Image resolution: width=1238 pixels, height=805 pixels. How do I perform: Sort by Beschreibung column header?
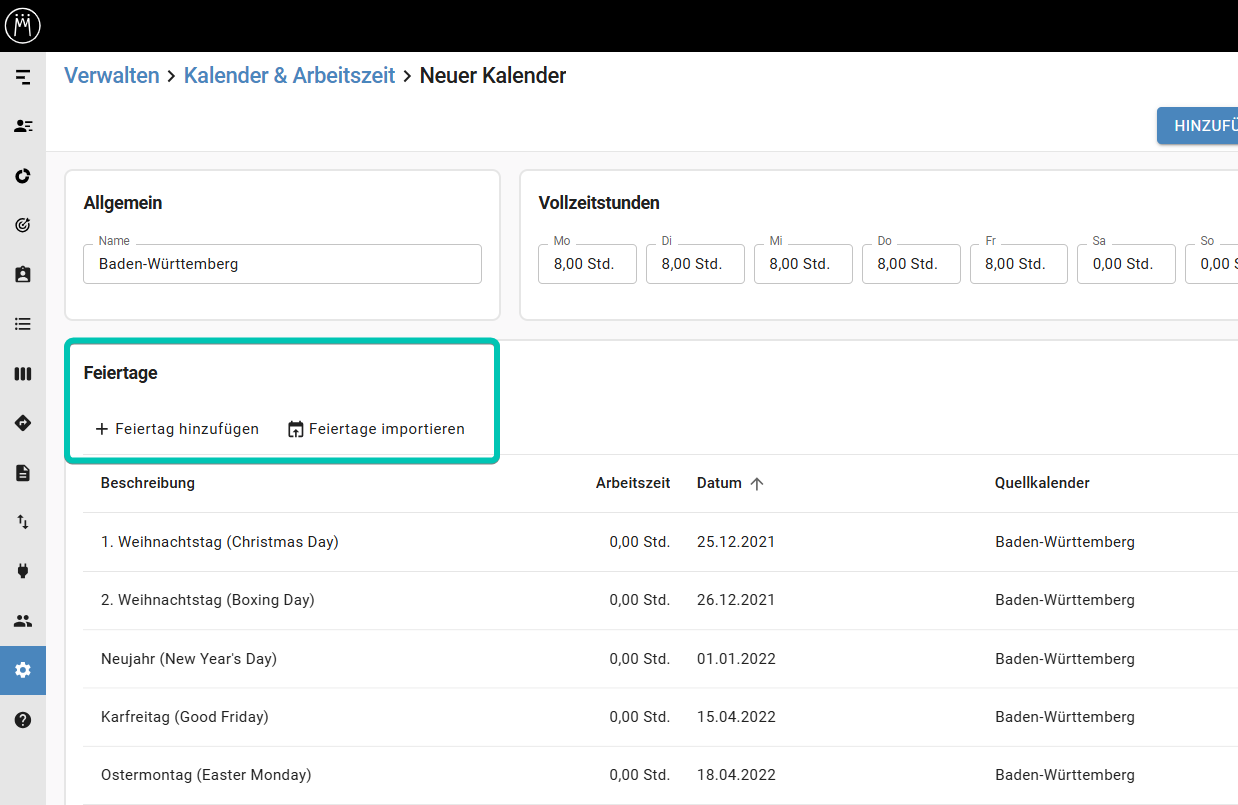148,483
